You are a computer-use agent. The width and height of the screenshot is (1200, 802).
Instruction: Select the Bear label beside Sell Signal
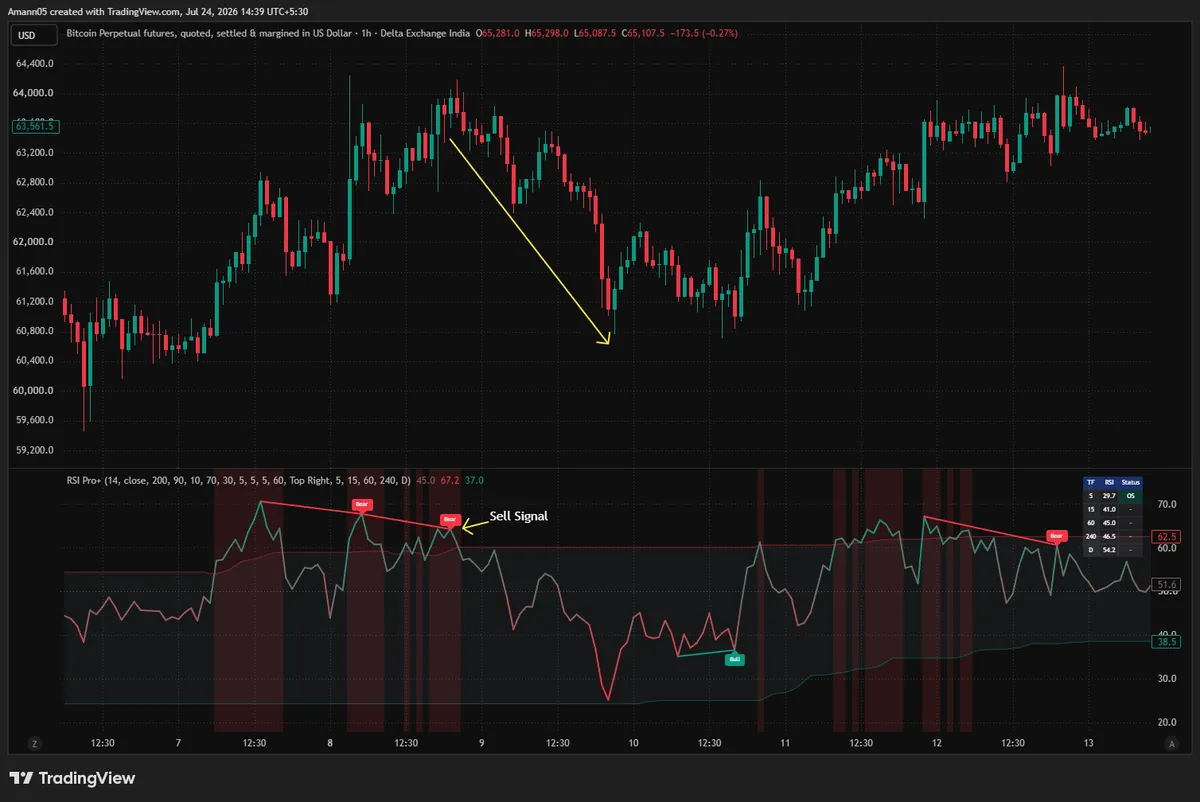click(450, 520)
